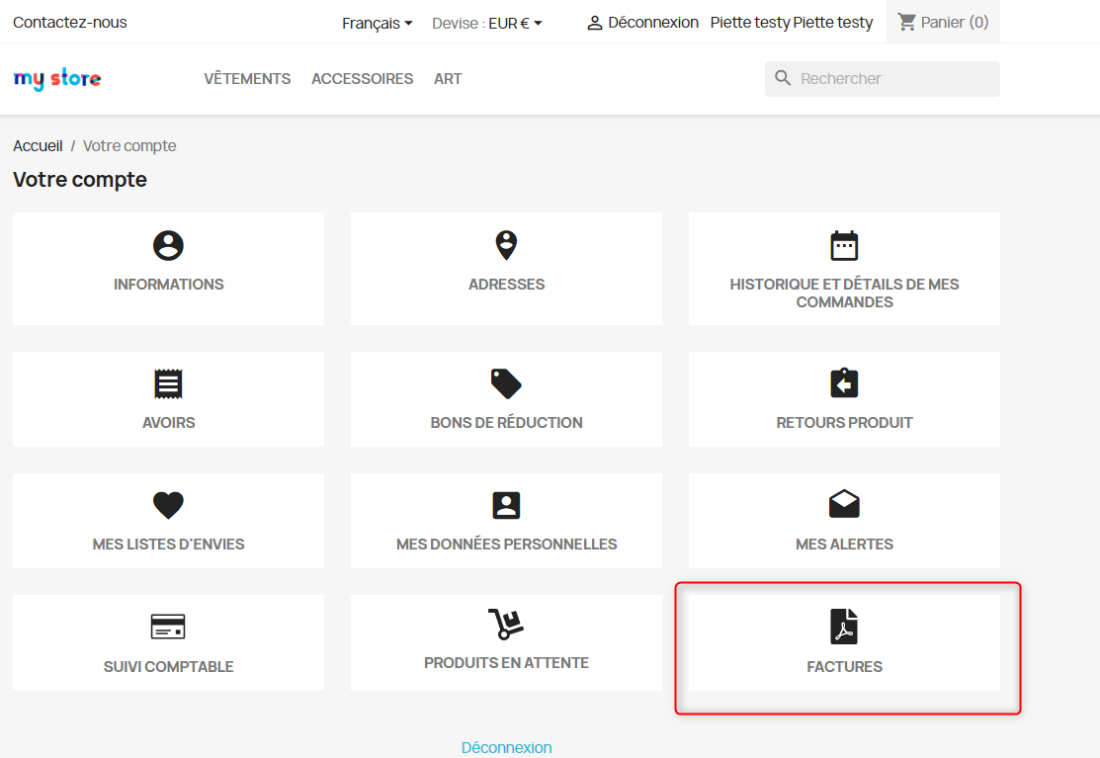Viewport: 1100px width, 758px height.
Task: Open the Produits en attente label
Action: click(x=507, y=663)
